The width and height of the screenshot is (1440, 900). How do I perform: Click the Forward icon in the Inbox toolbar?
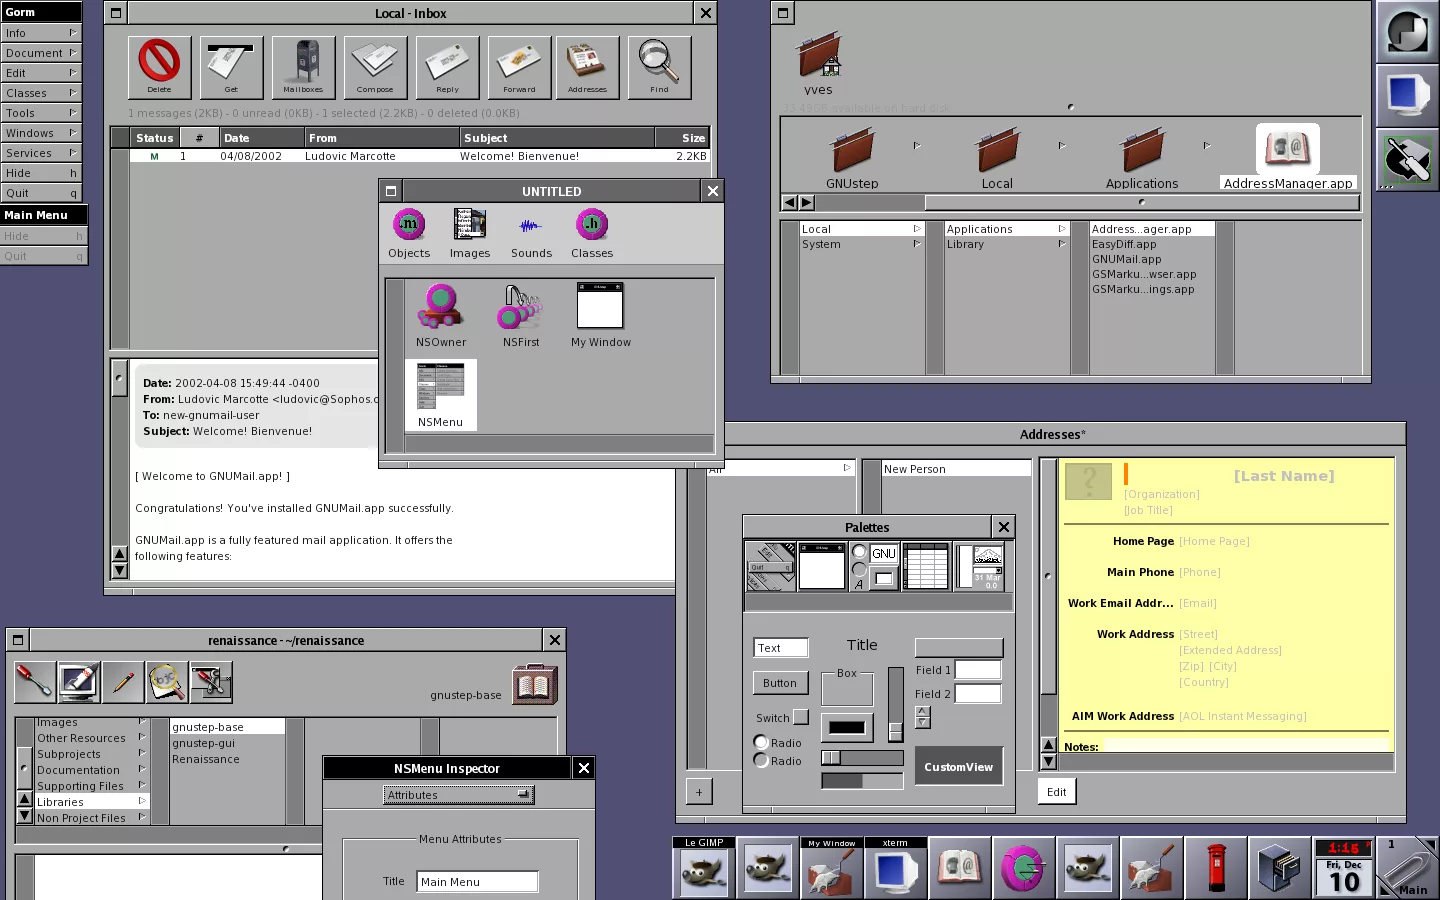(x=519, y=67)
